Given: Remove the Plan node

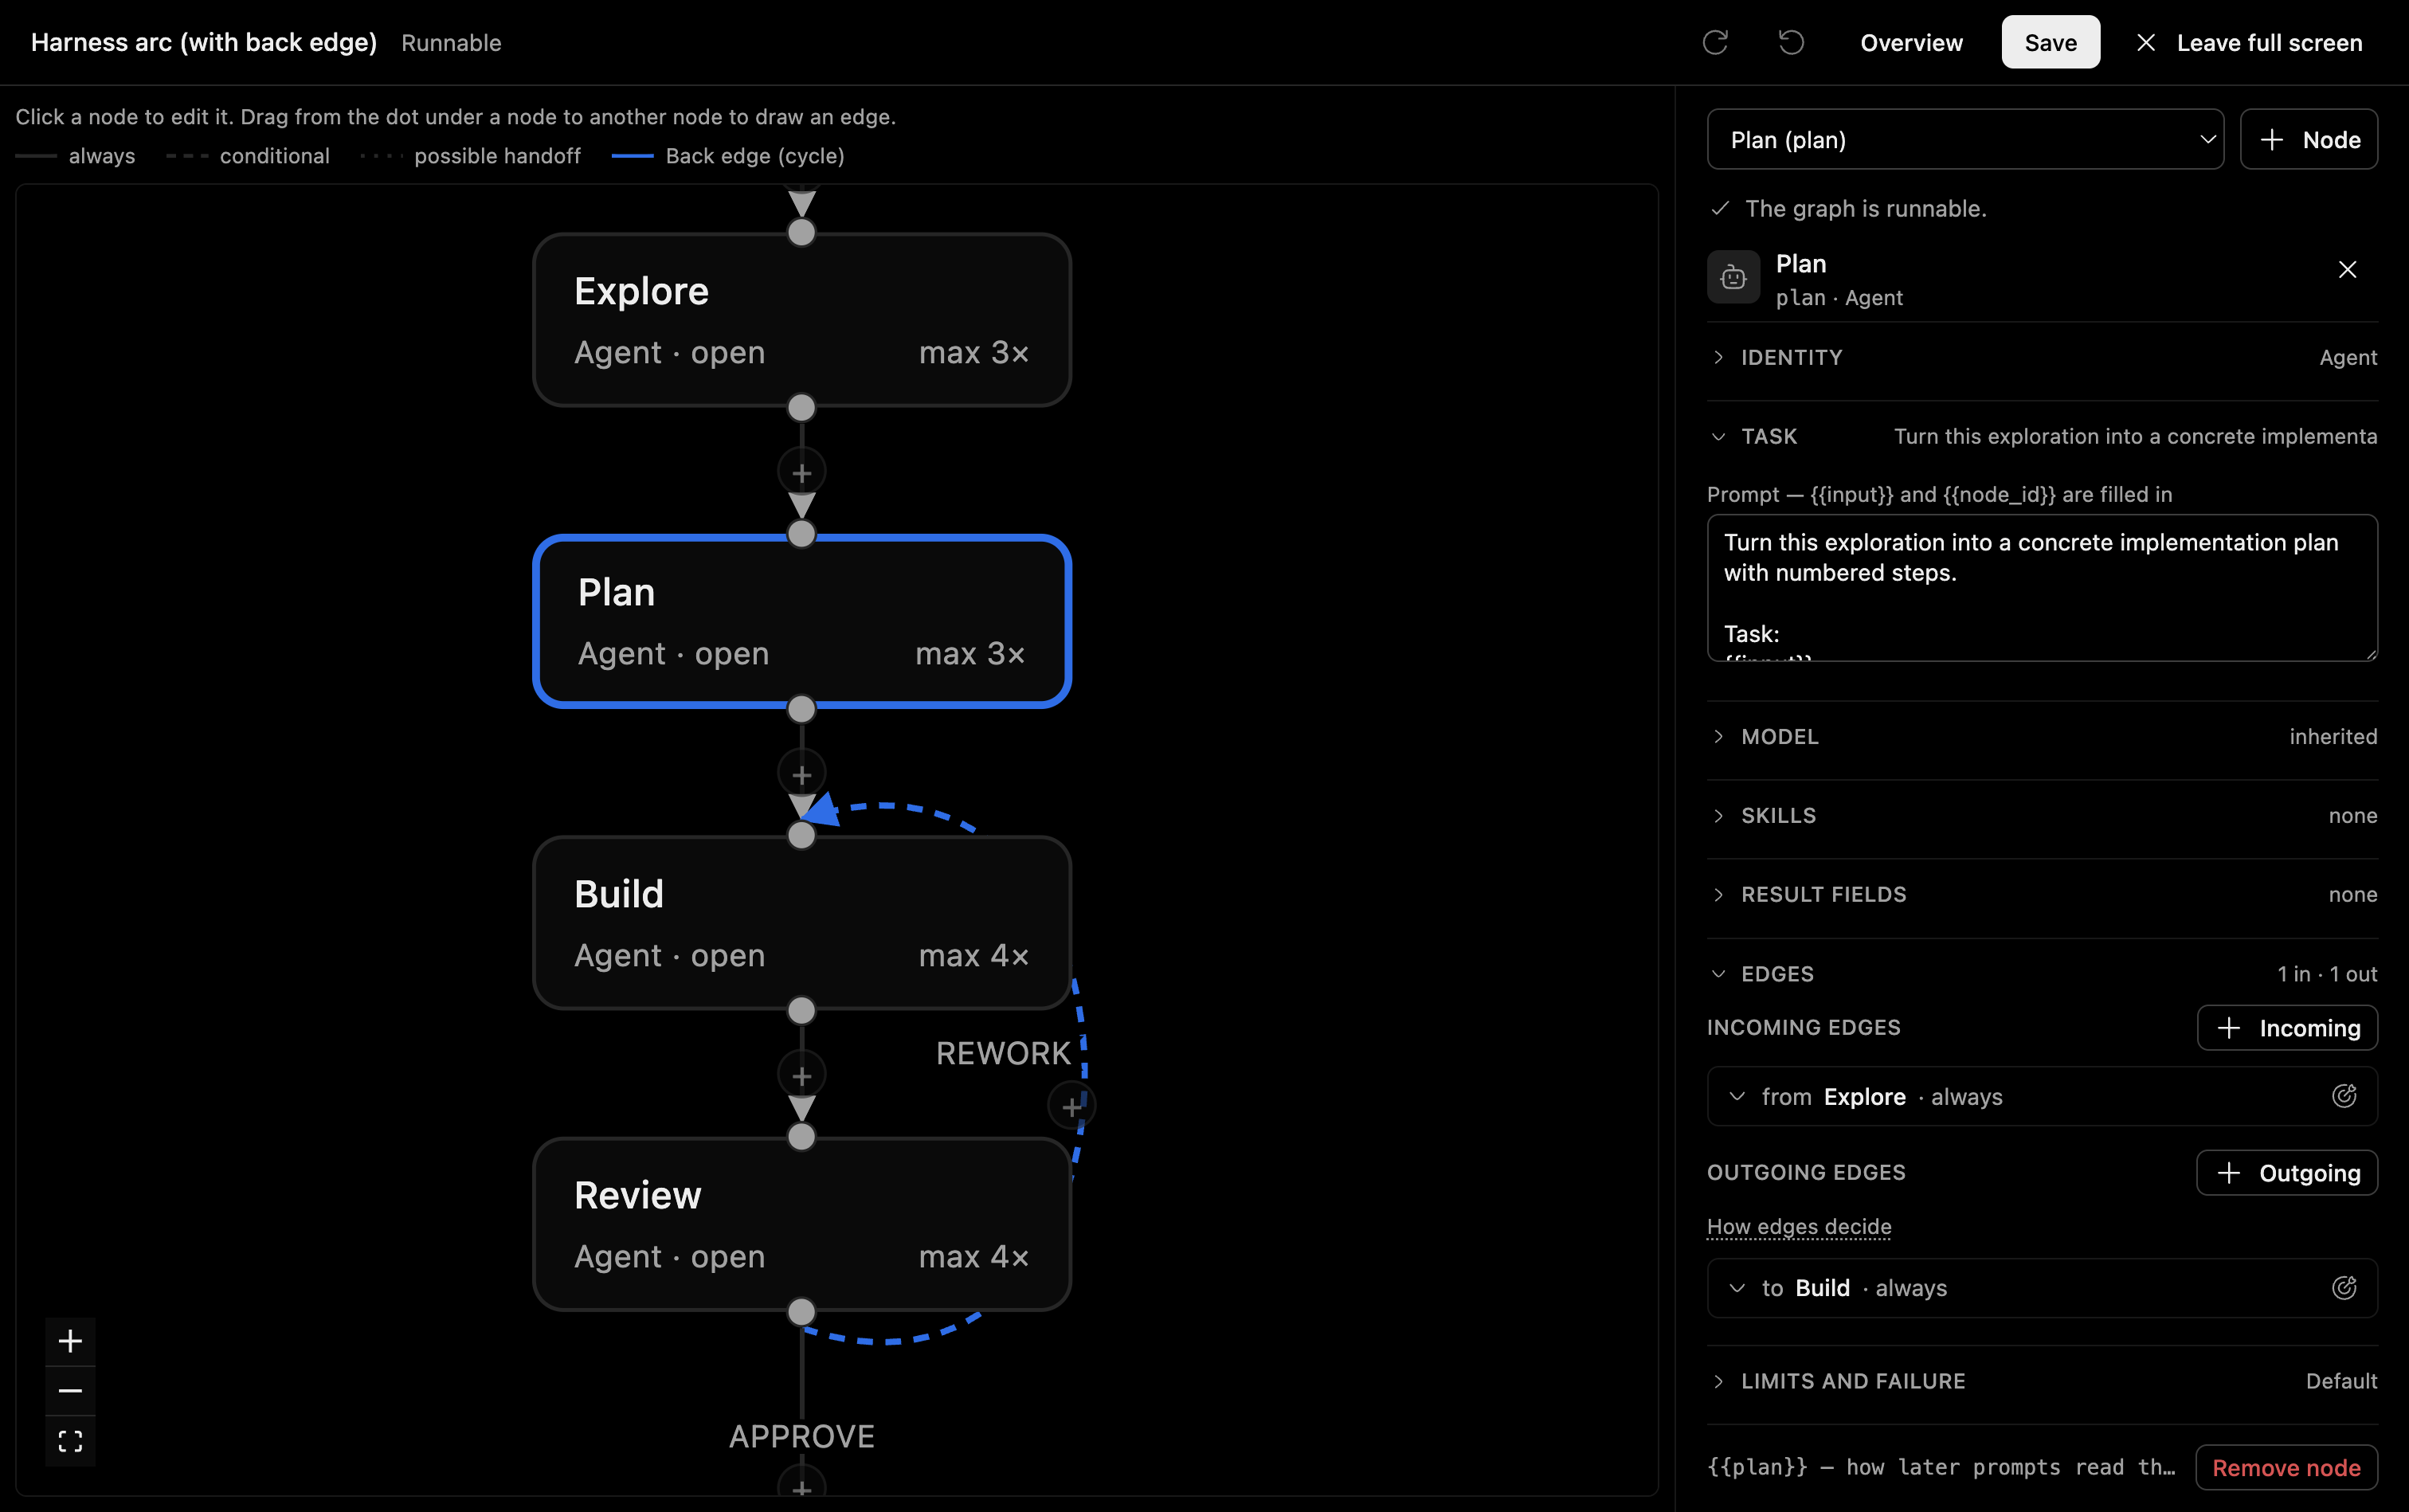Looking at the screenshot, I should pyautogui.click(x=2286, y=1467).
